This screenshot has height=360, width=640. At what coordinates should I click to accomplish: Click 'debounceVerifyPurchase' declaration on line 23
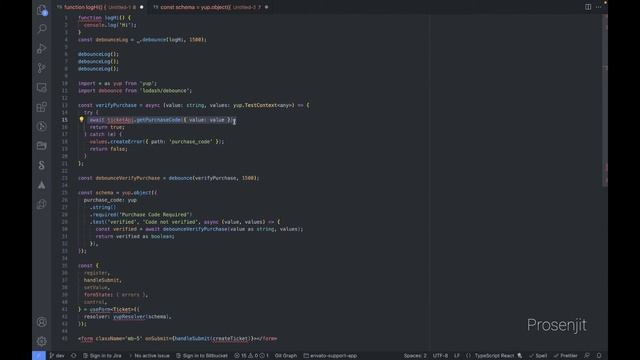127,178
